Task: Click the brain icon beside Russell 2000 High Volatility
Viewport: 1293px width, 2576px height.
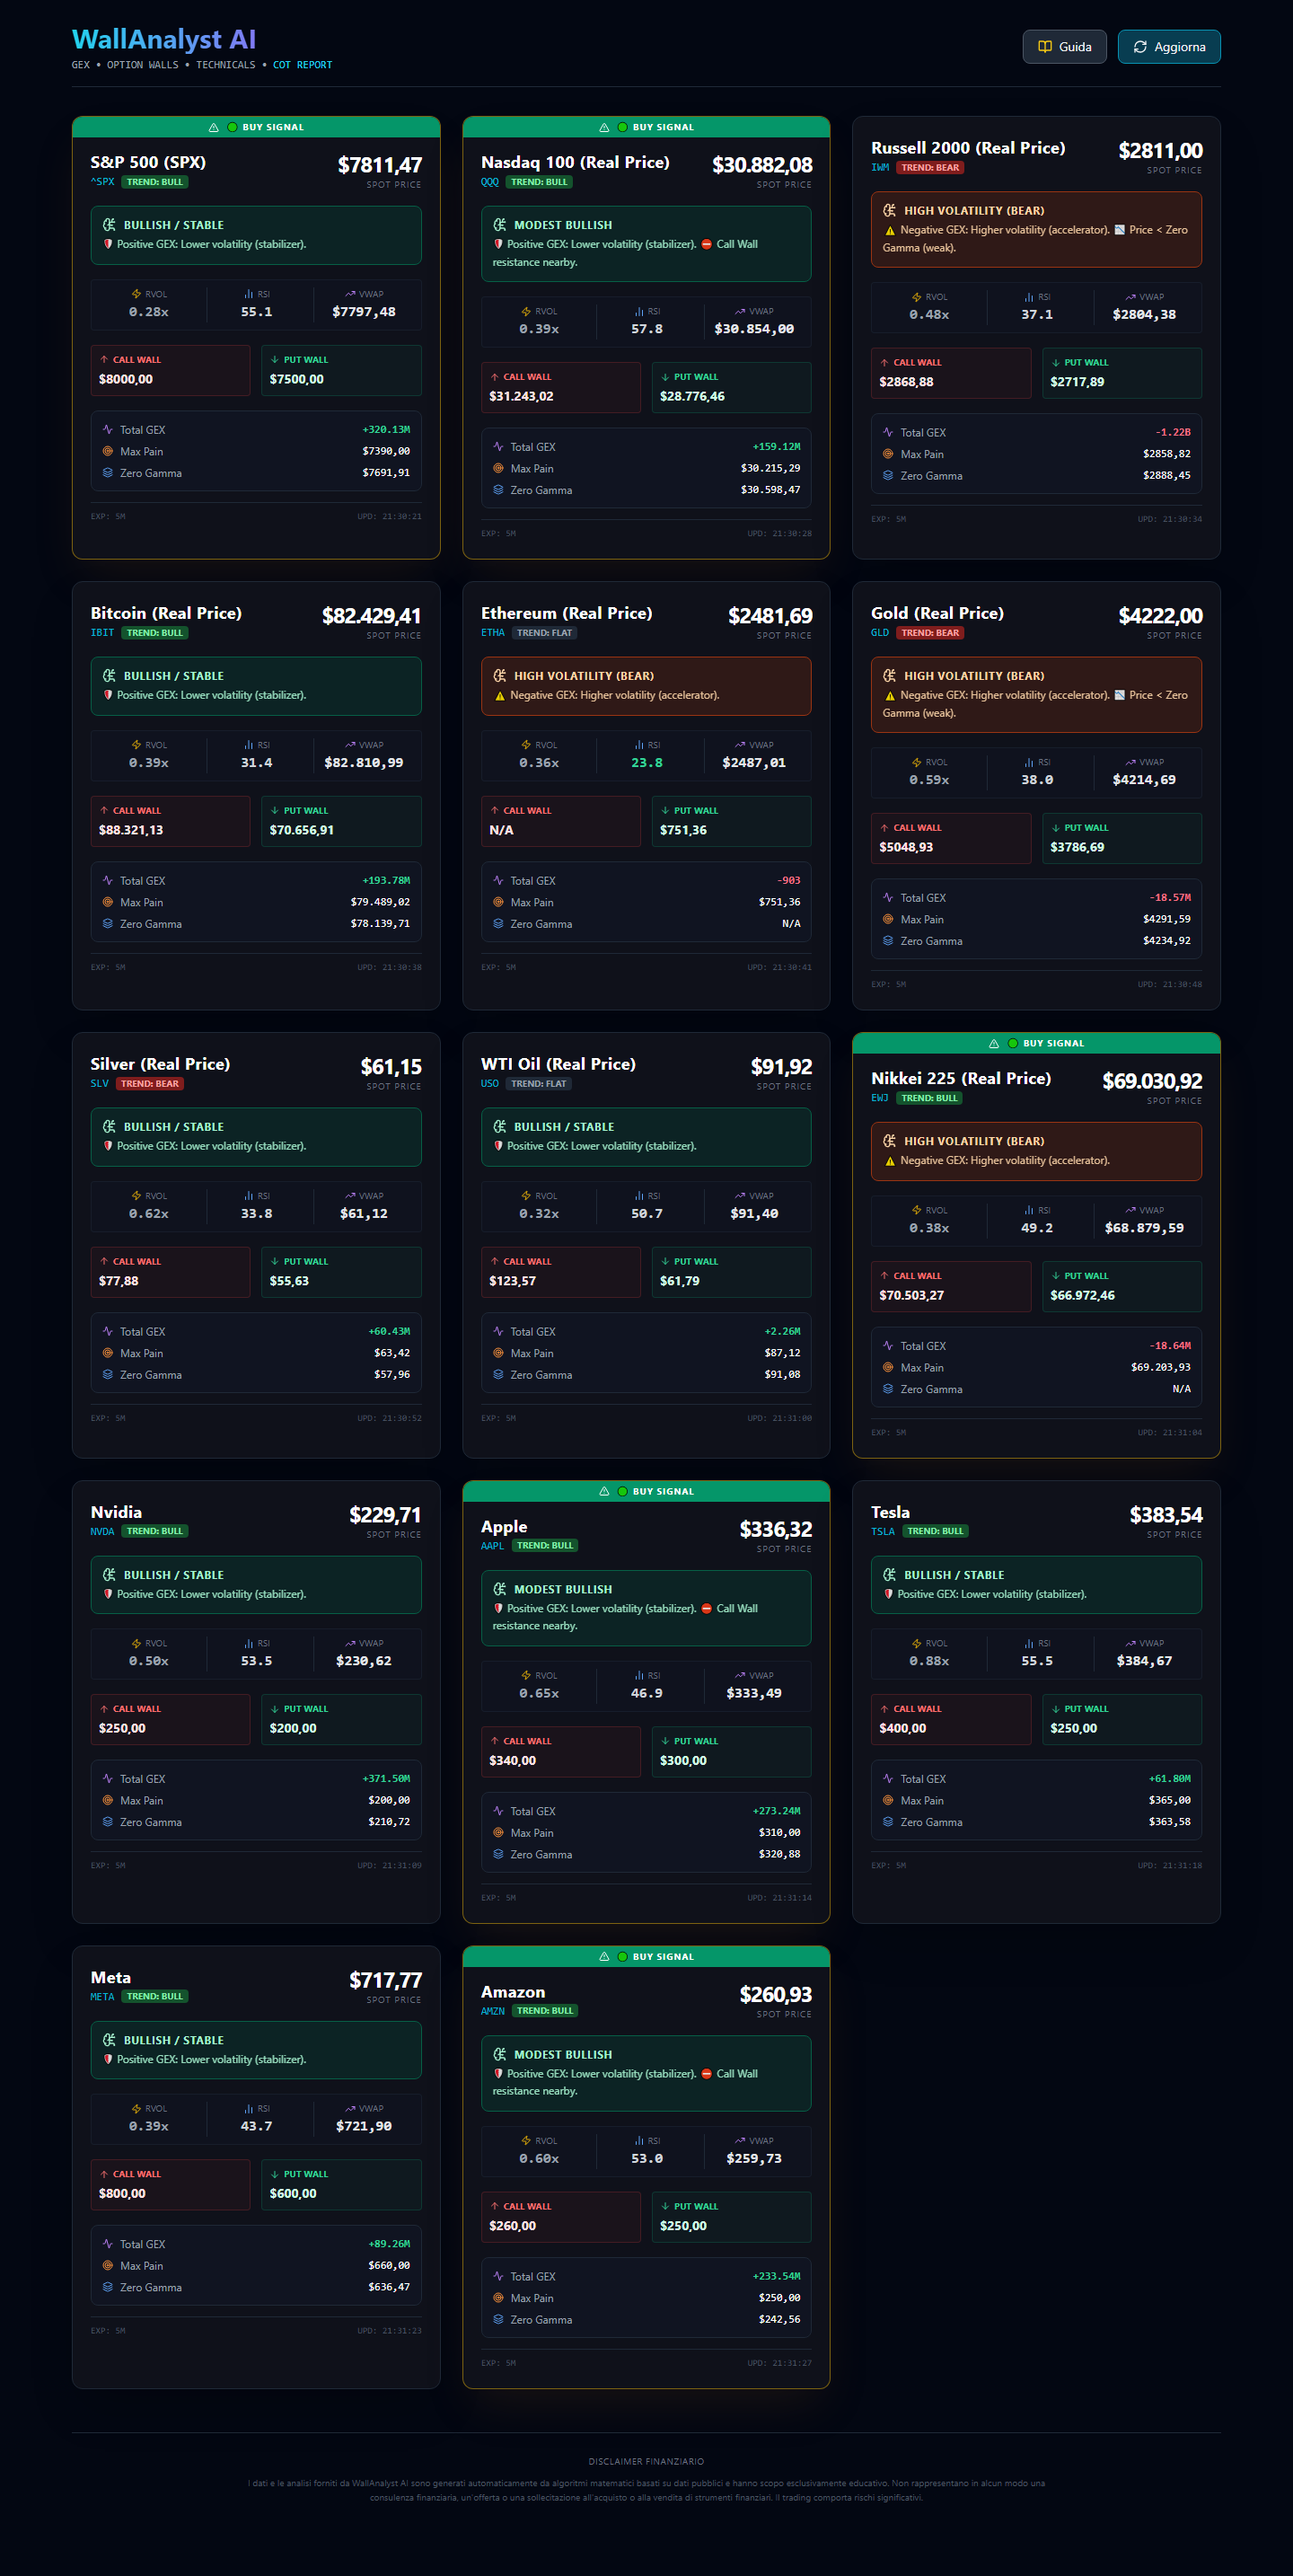Action: (889, 211)
